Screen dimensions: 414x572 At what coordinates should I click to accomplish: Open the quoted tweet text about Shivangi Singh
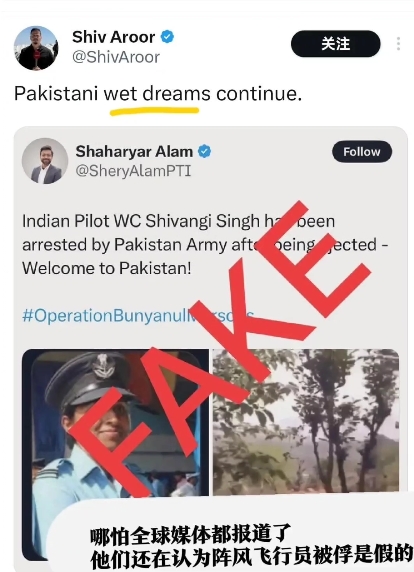click(x=205, y=244)
